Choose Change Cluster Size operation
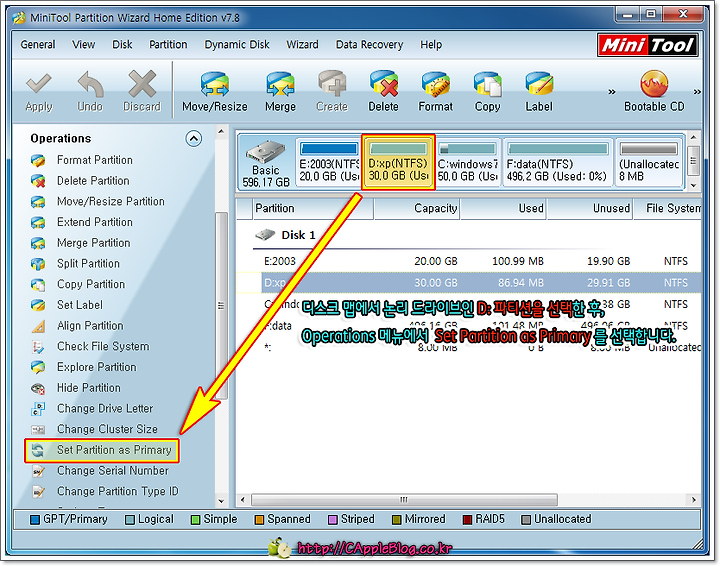 (107, 428)
